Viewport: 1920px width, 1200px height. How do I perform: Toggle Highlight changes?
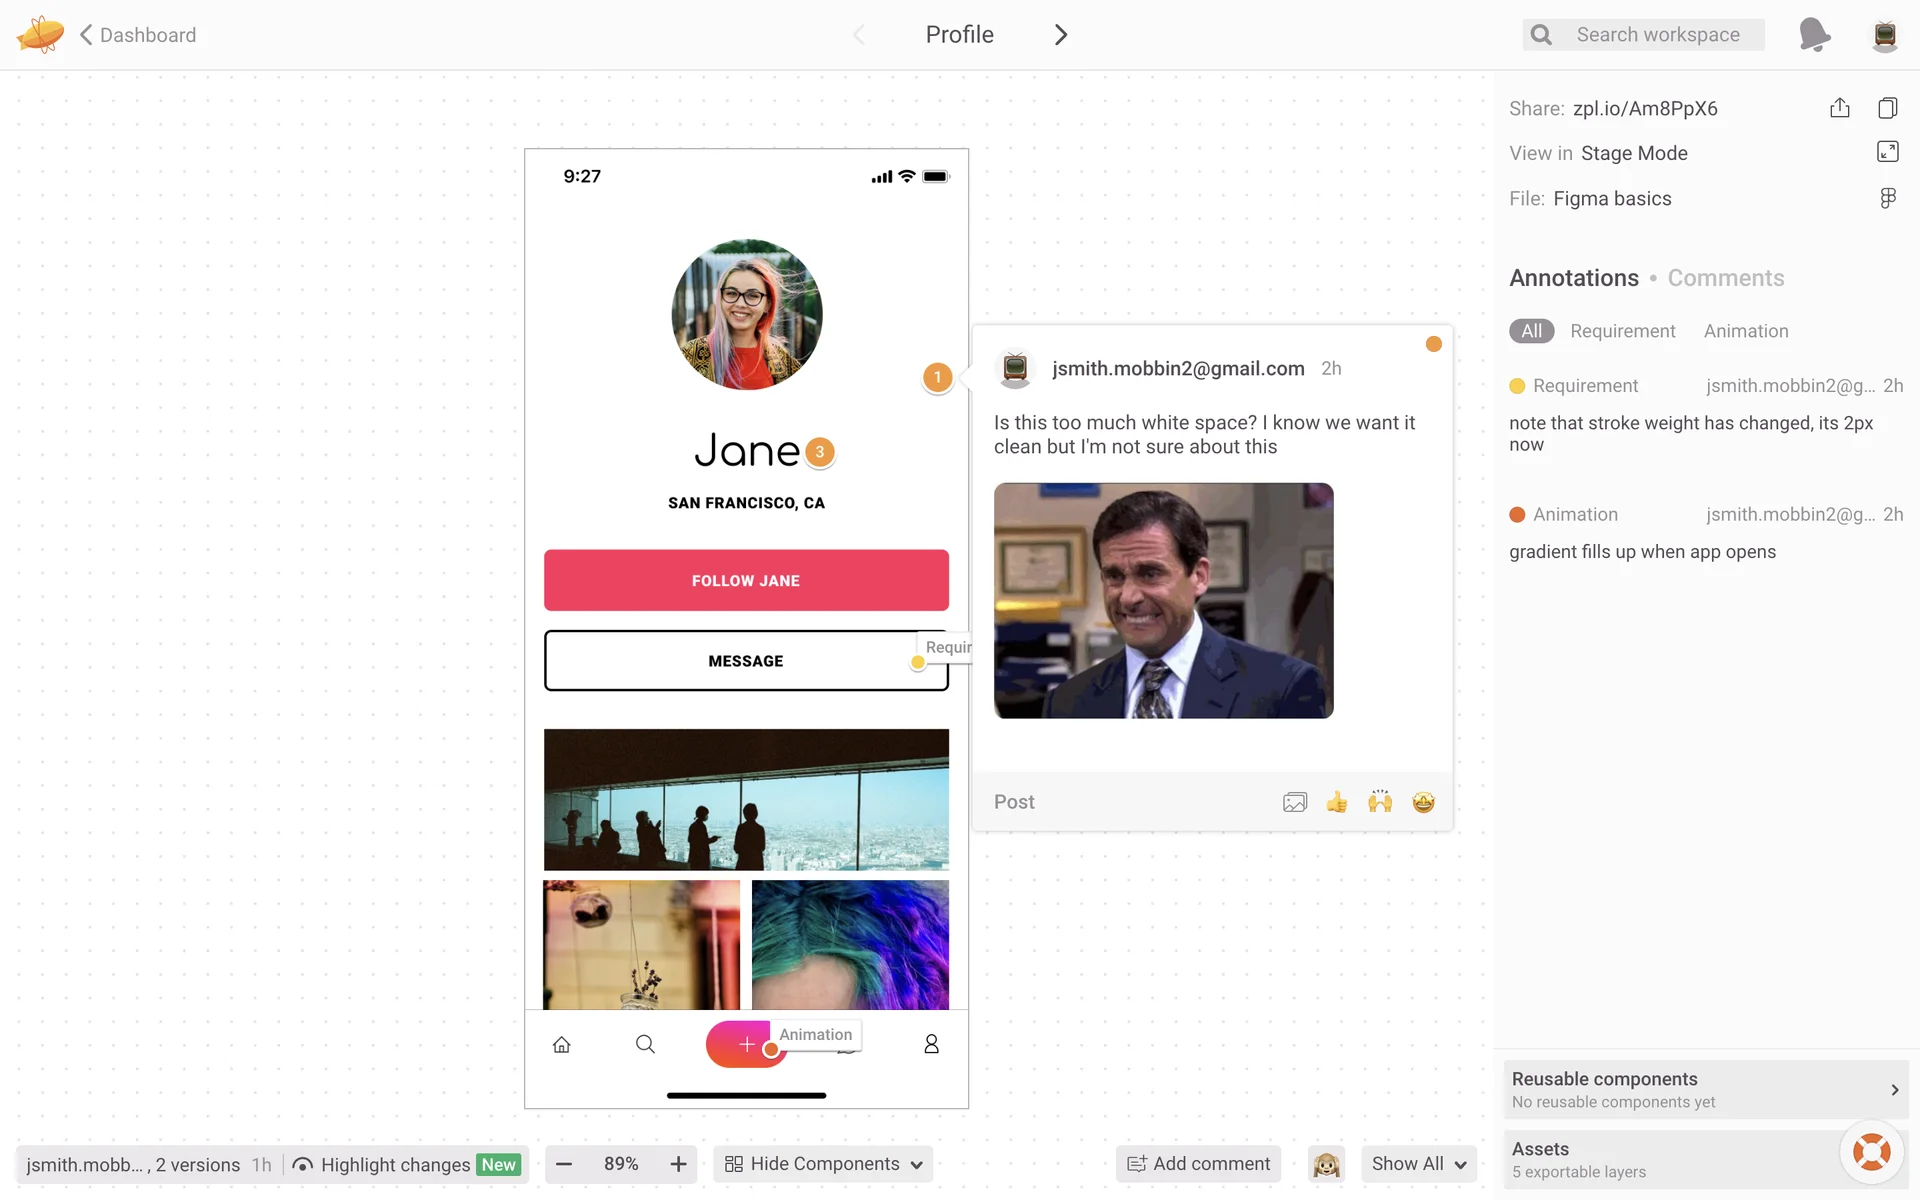pyautogui.click(x=395, y=1164)
